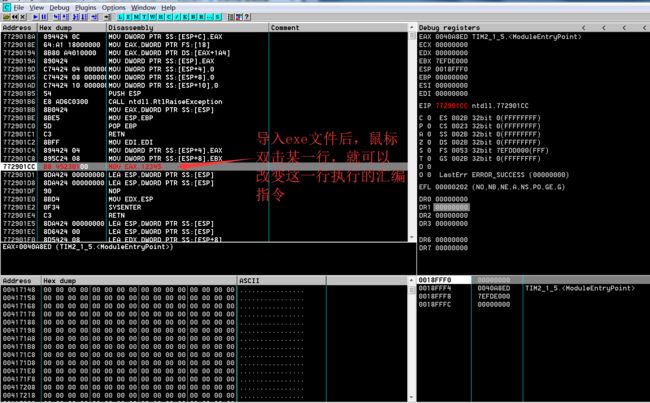This screenshot has width=650, height=403.
Task: Show Threads via T button
Action: tap(145, 17)
